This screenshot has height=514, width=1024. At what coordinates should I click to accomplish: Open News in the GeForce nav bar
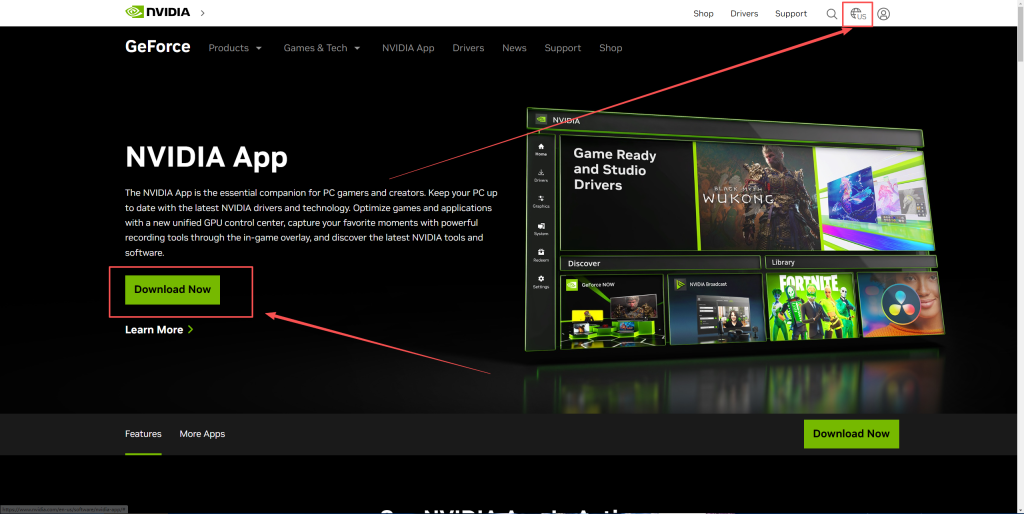tap(514, 48)
